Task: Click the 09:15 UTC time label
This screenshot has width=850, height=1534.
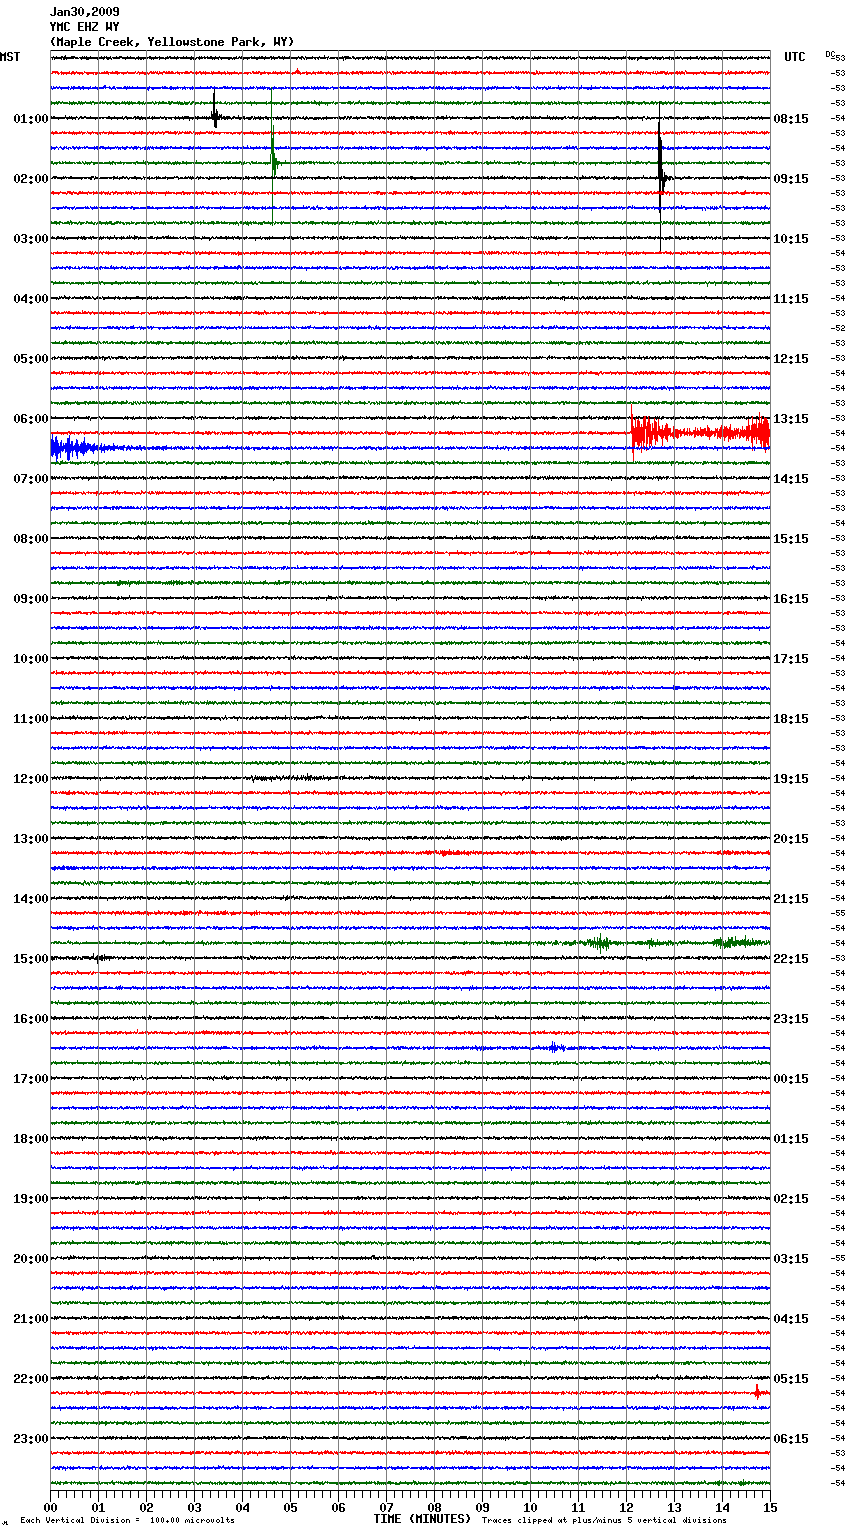Action: point(791,179)
